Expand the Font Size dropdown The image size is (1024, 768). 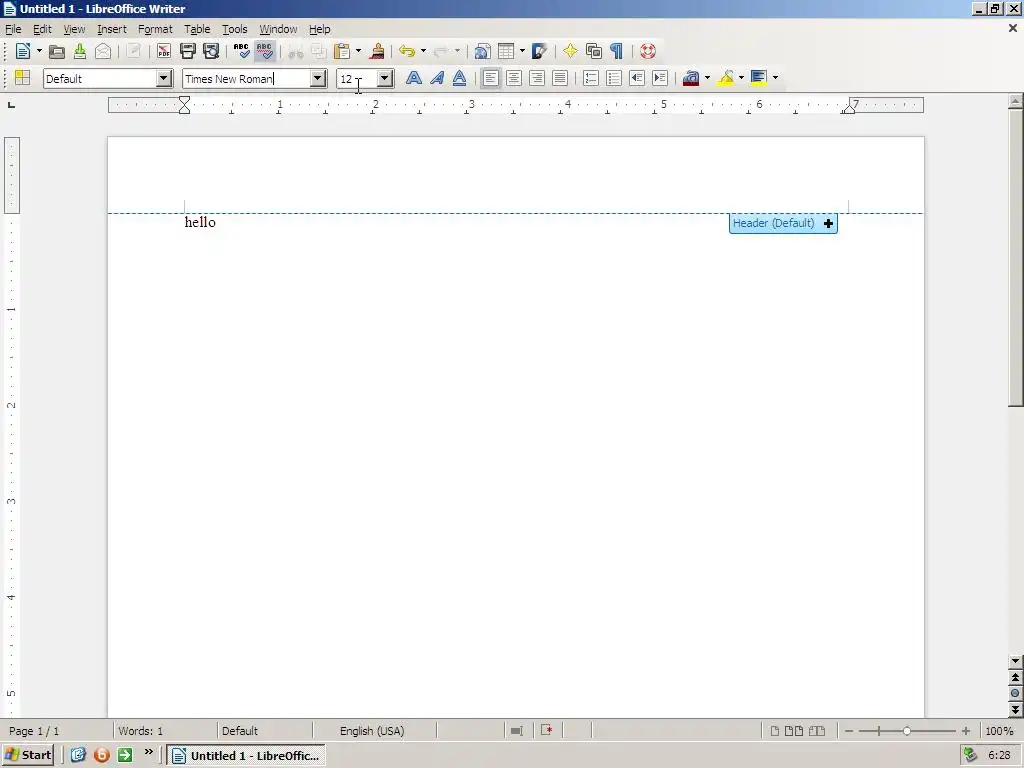[385, 78]
